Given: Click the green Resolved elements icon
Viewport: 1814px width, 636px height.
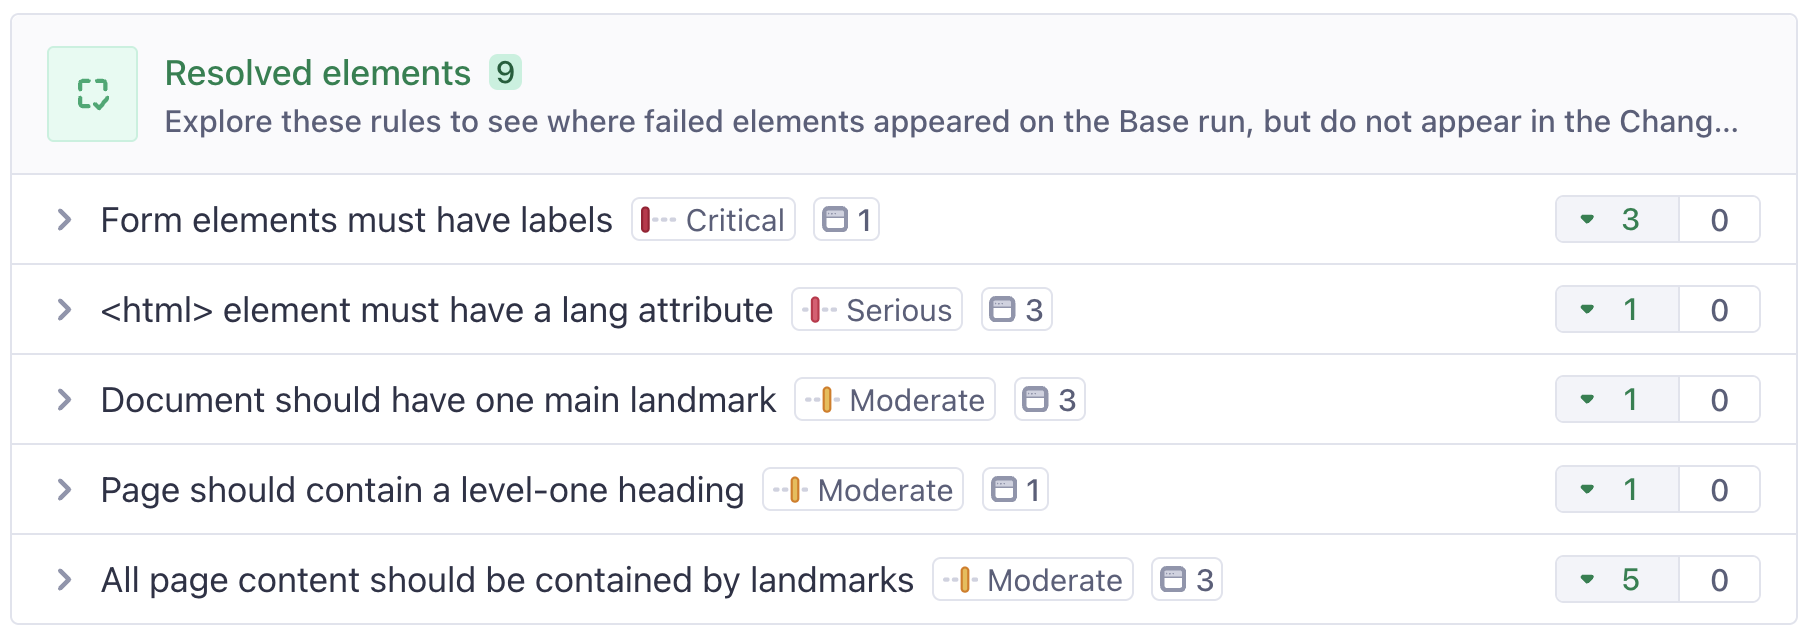Looking at the screenshot, I should (92, 93).
